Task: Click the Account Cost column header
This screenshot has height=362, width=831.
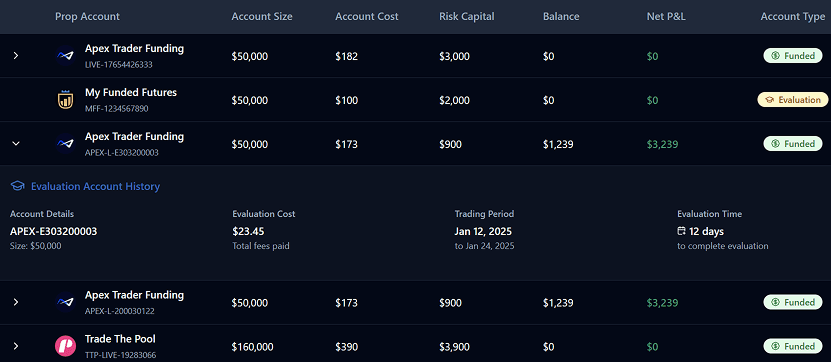Action: 367,16
